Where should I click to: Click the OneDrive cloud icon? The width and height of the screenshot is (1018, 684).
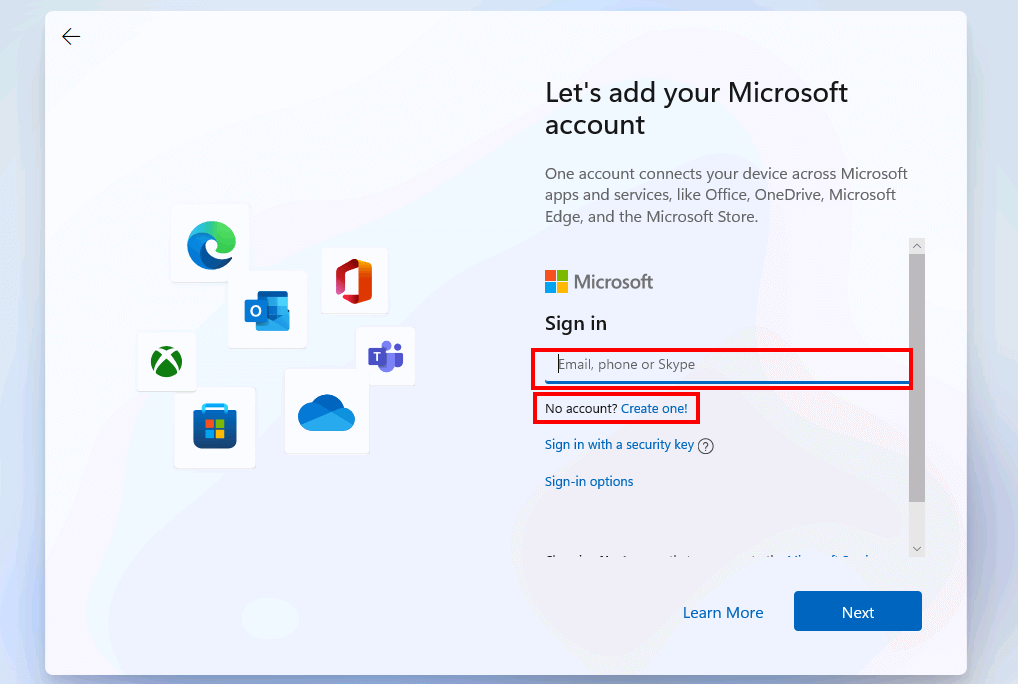(326, 411)
